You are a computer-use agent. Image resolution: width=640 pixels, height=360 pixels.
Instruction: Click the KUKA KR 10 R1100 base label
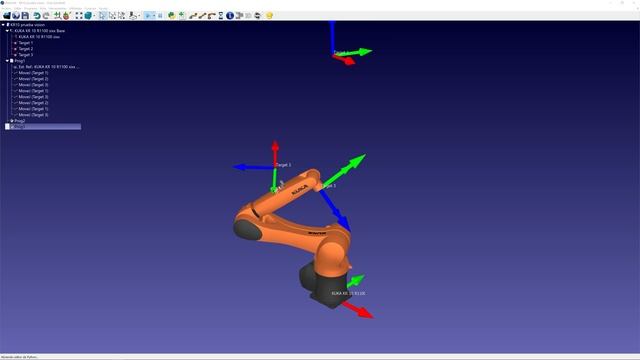pos(348,293)
